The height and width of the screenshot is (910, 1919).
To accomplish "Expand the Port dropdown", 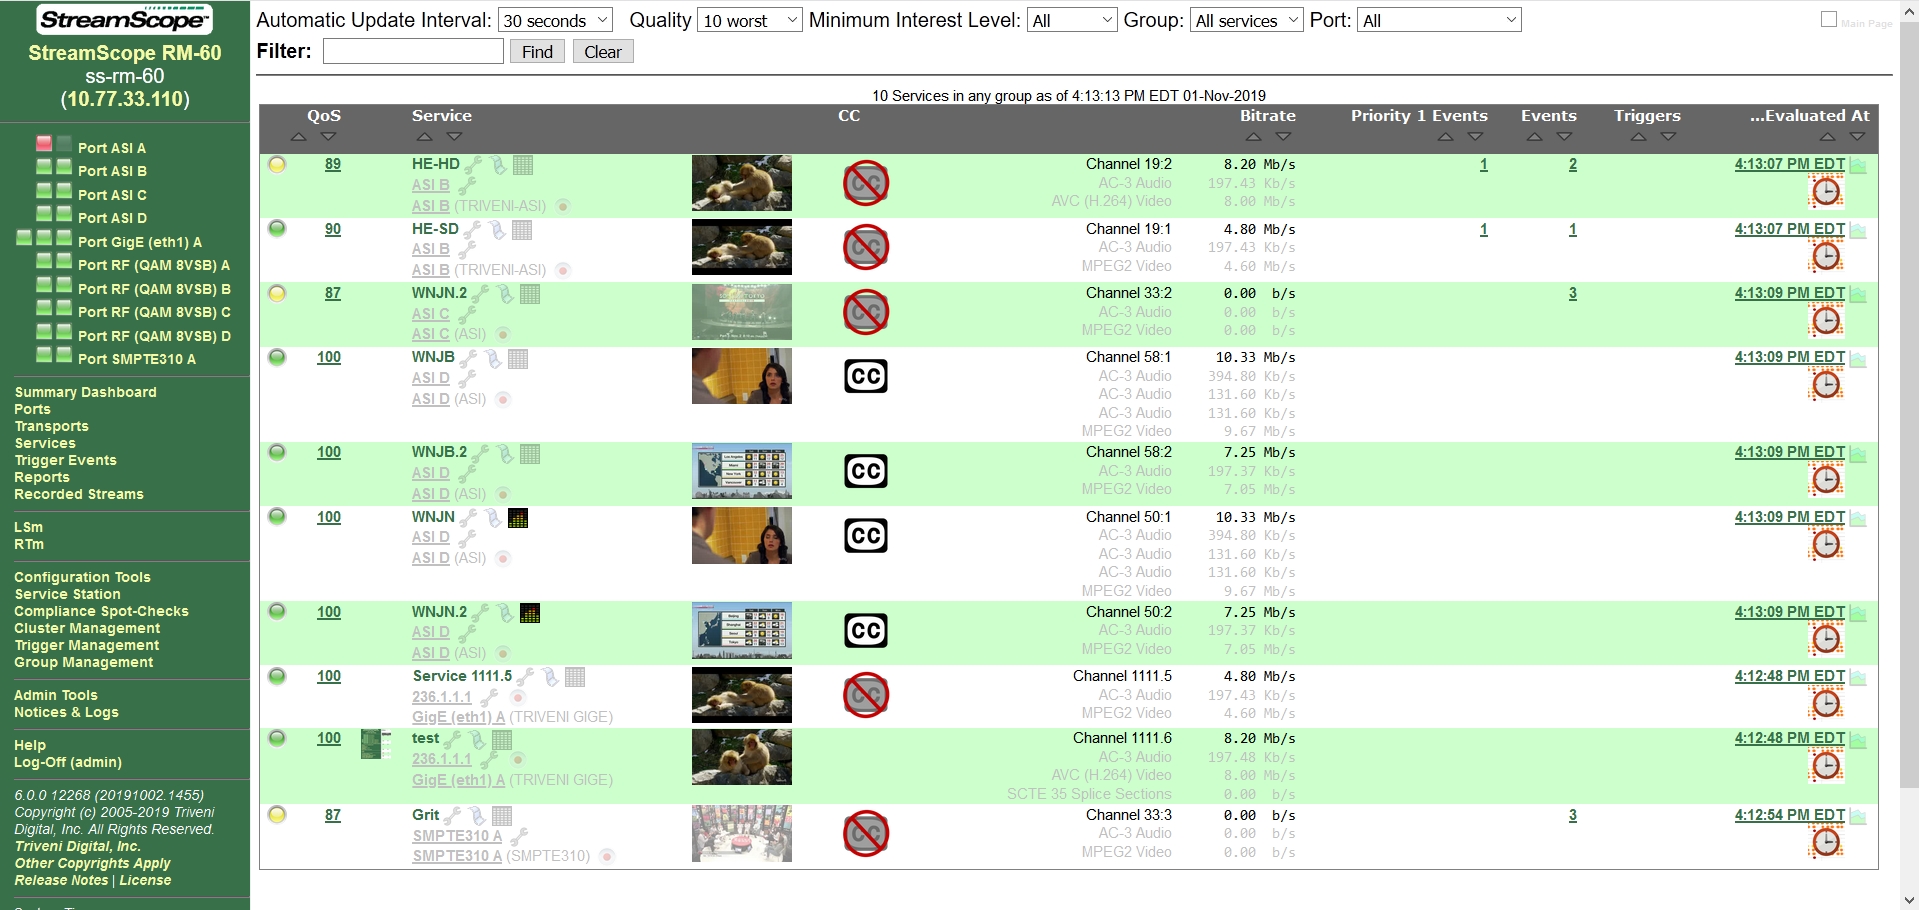I will point(1439,20).
